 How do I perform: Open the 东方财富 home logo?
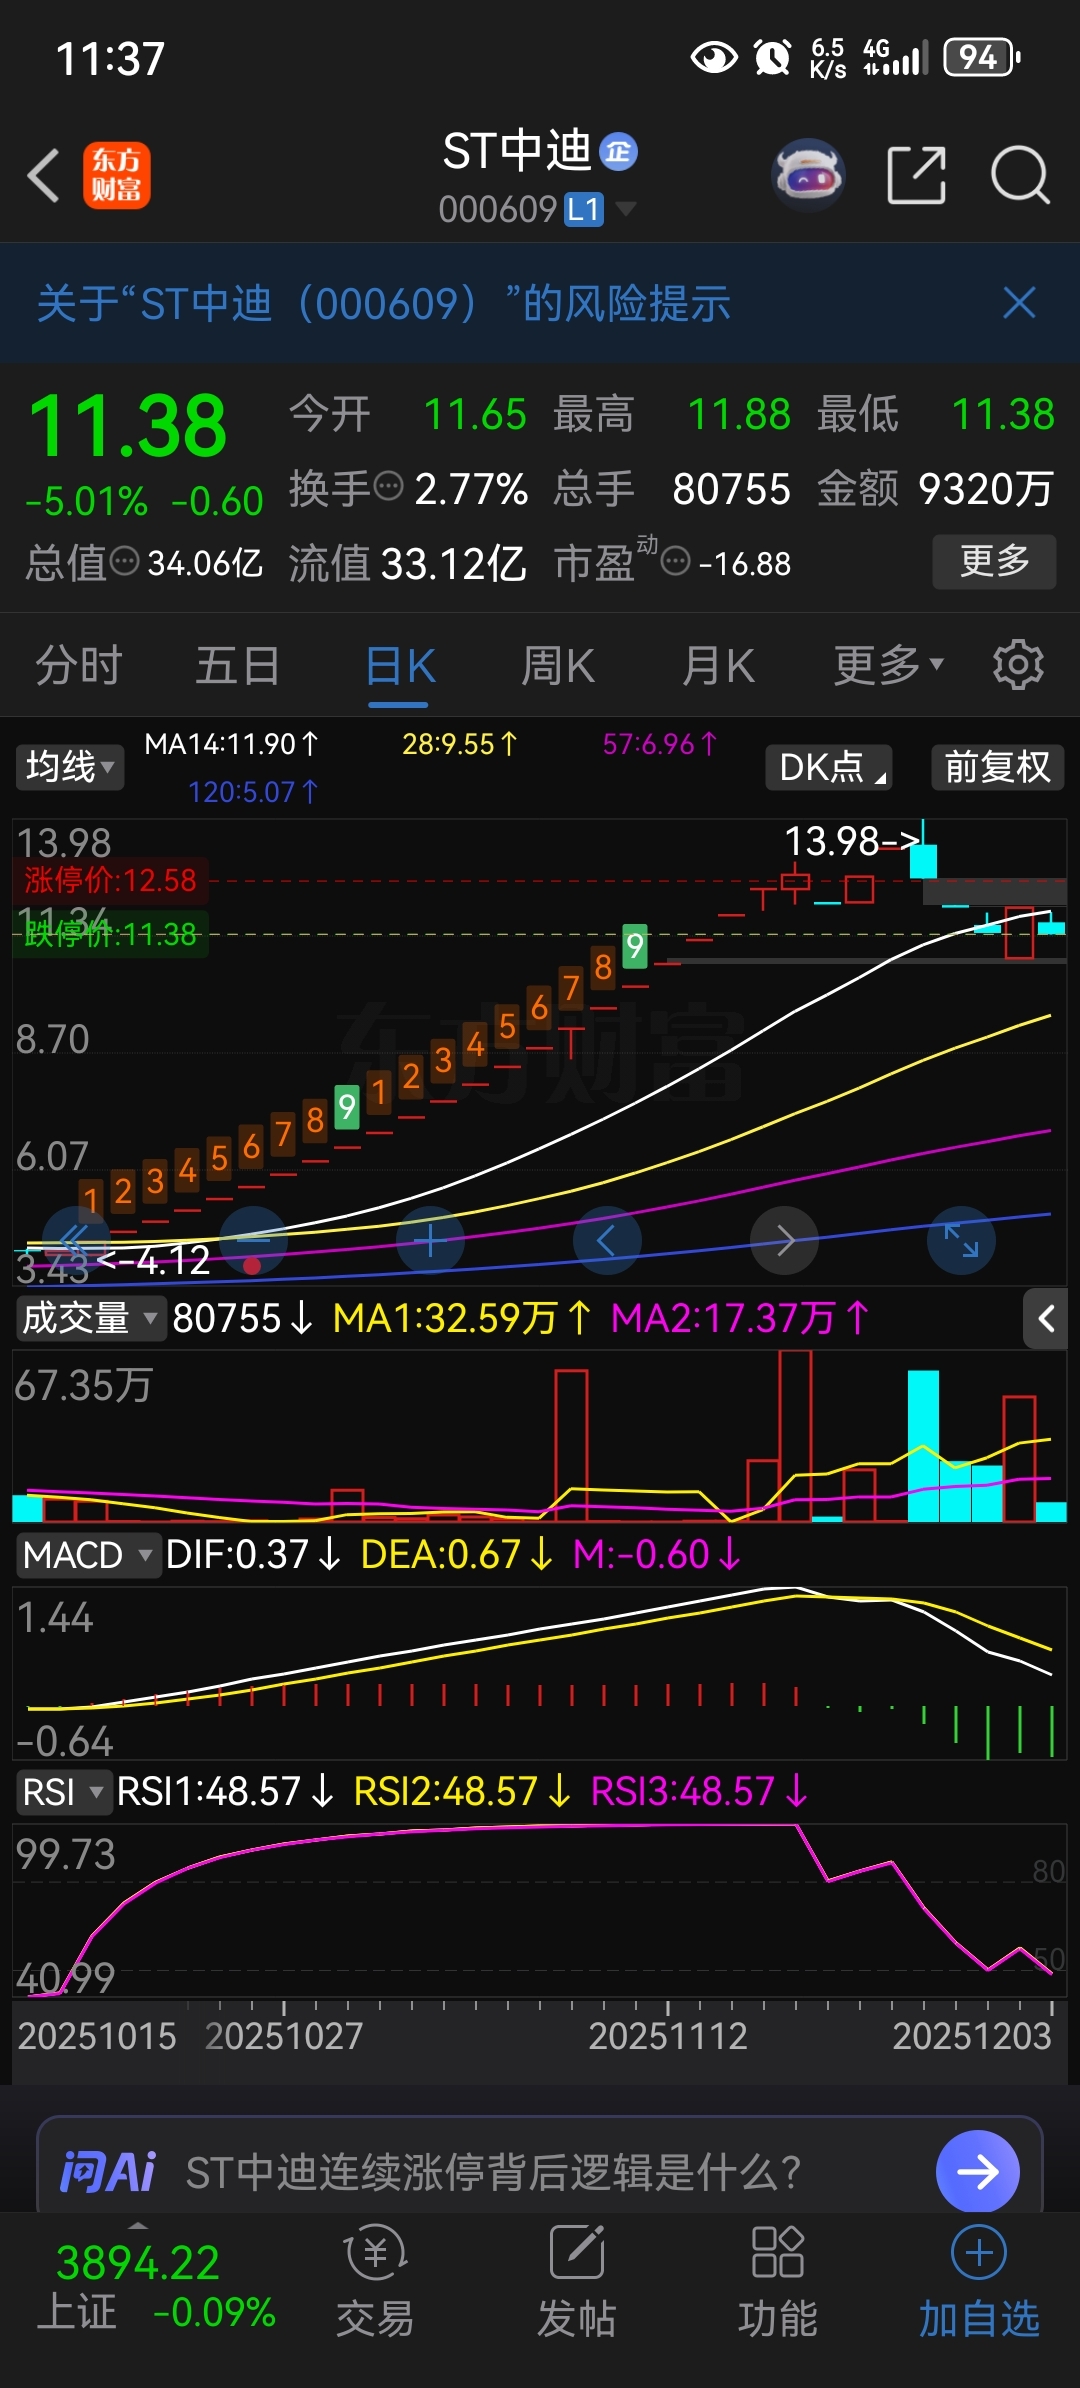click(117, 175)
